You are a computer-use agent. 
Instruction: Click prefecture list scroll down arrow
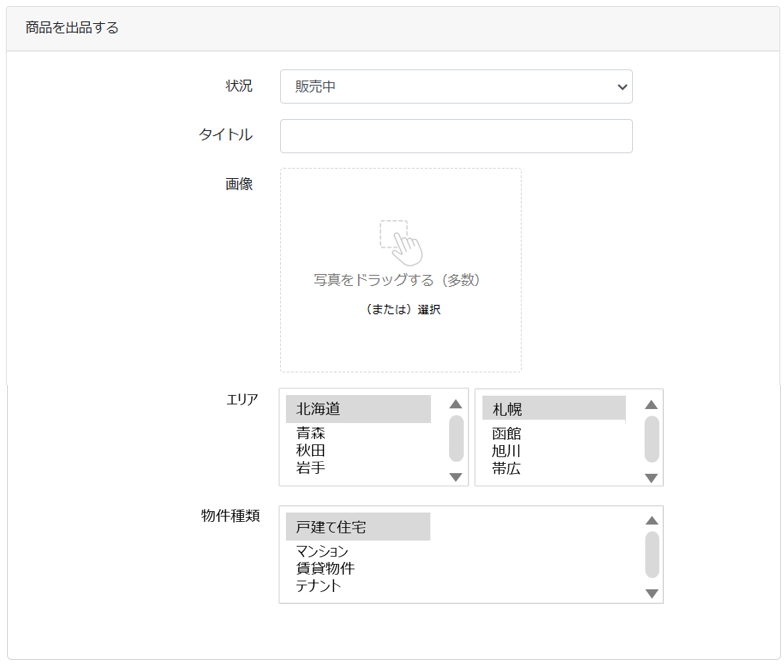456,477
